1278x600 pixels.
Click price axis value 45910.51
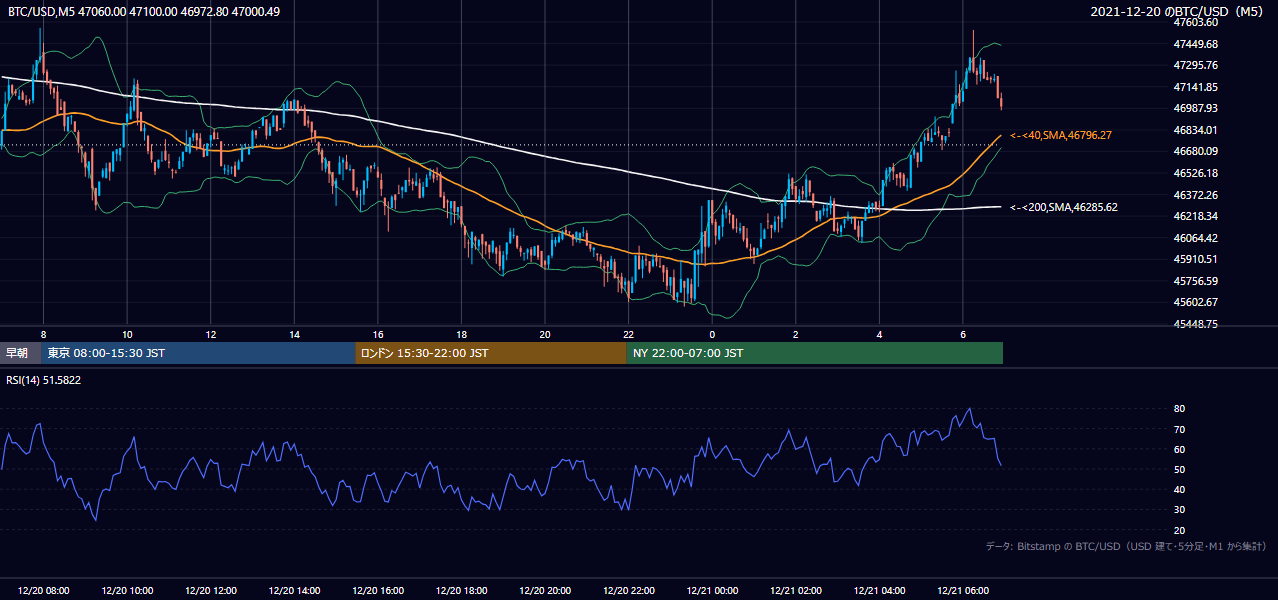coord(1196,259)
